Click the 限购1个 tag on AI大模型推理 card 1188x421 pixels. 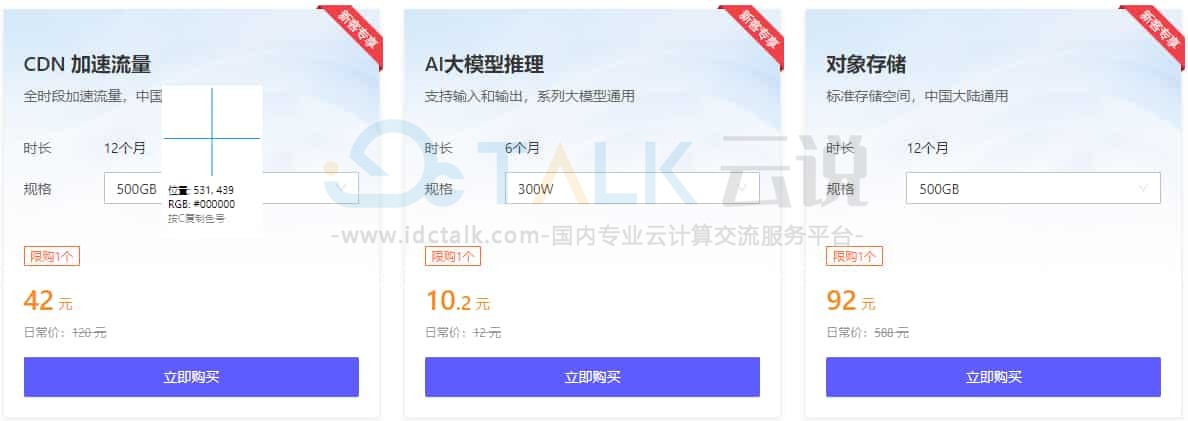point(452,257)
